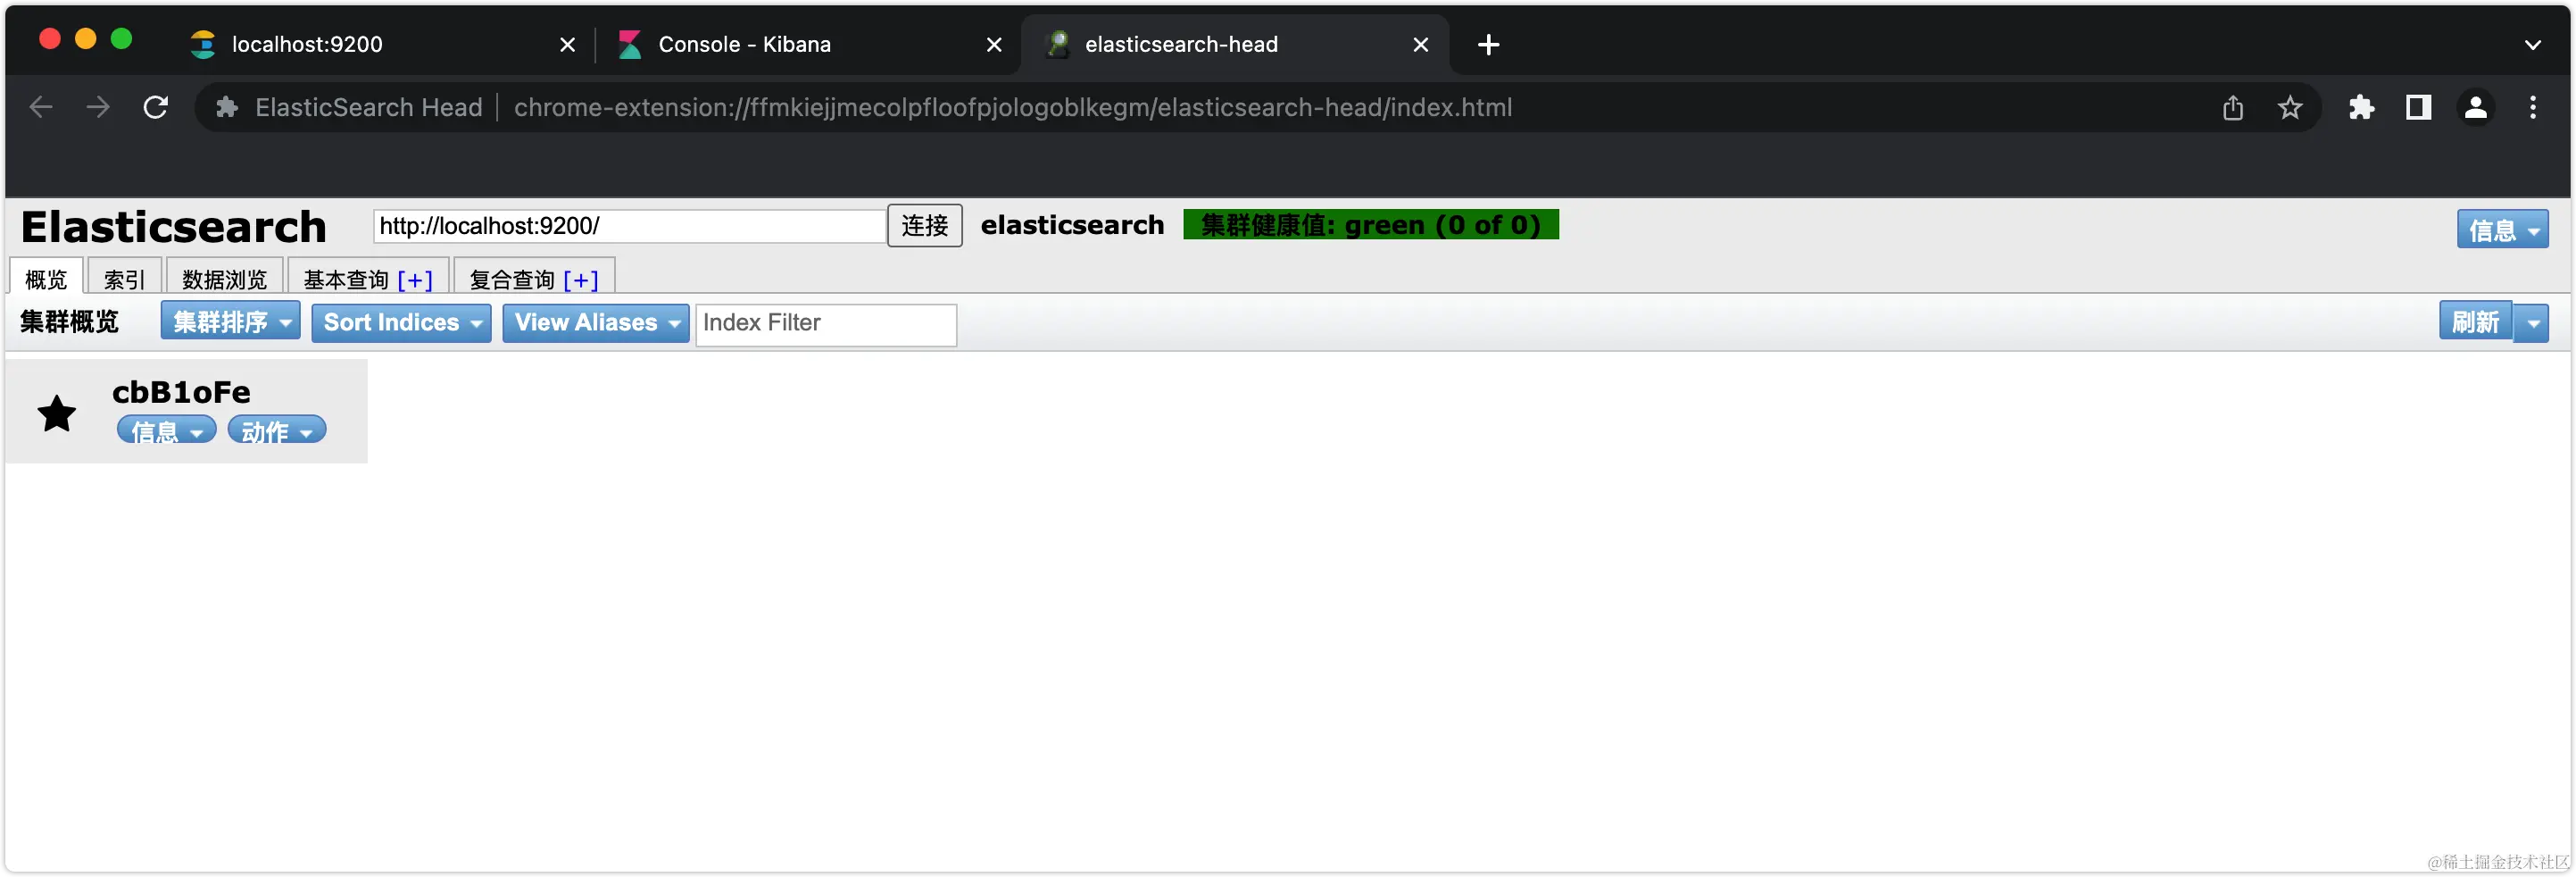2576x877 pixels.
Task: Open the 索引 indices tab
Action: (124, 278)
